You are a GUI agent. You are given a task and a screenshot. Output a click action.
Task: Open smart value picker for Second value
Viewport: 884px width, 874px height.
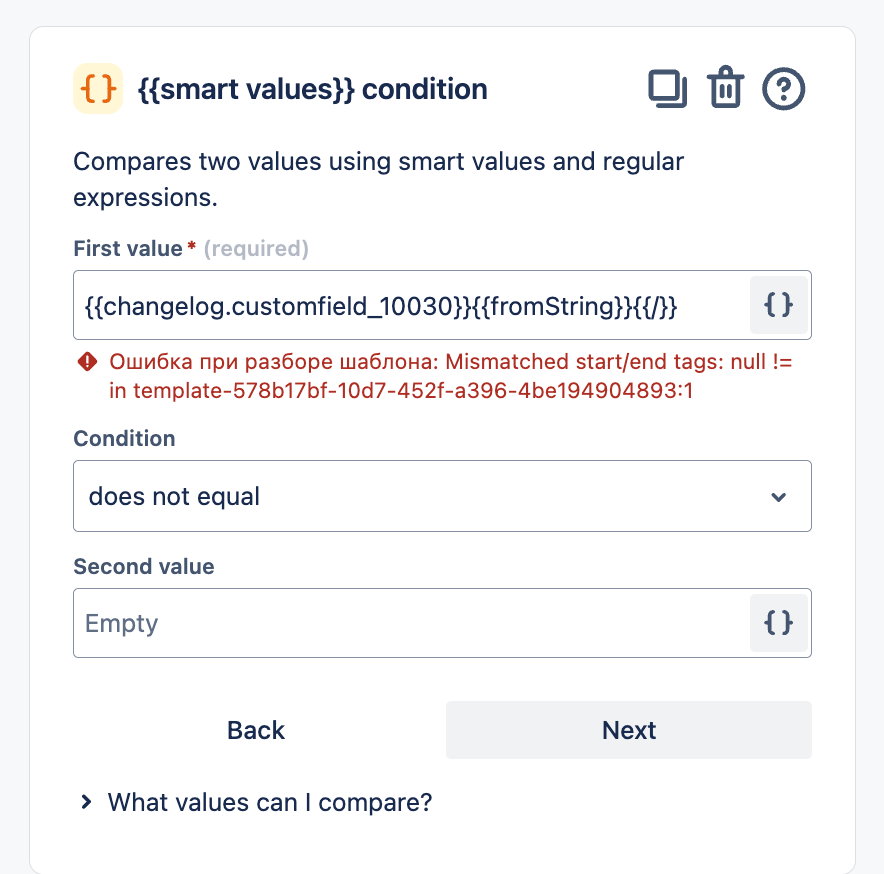click(778, 623)
